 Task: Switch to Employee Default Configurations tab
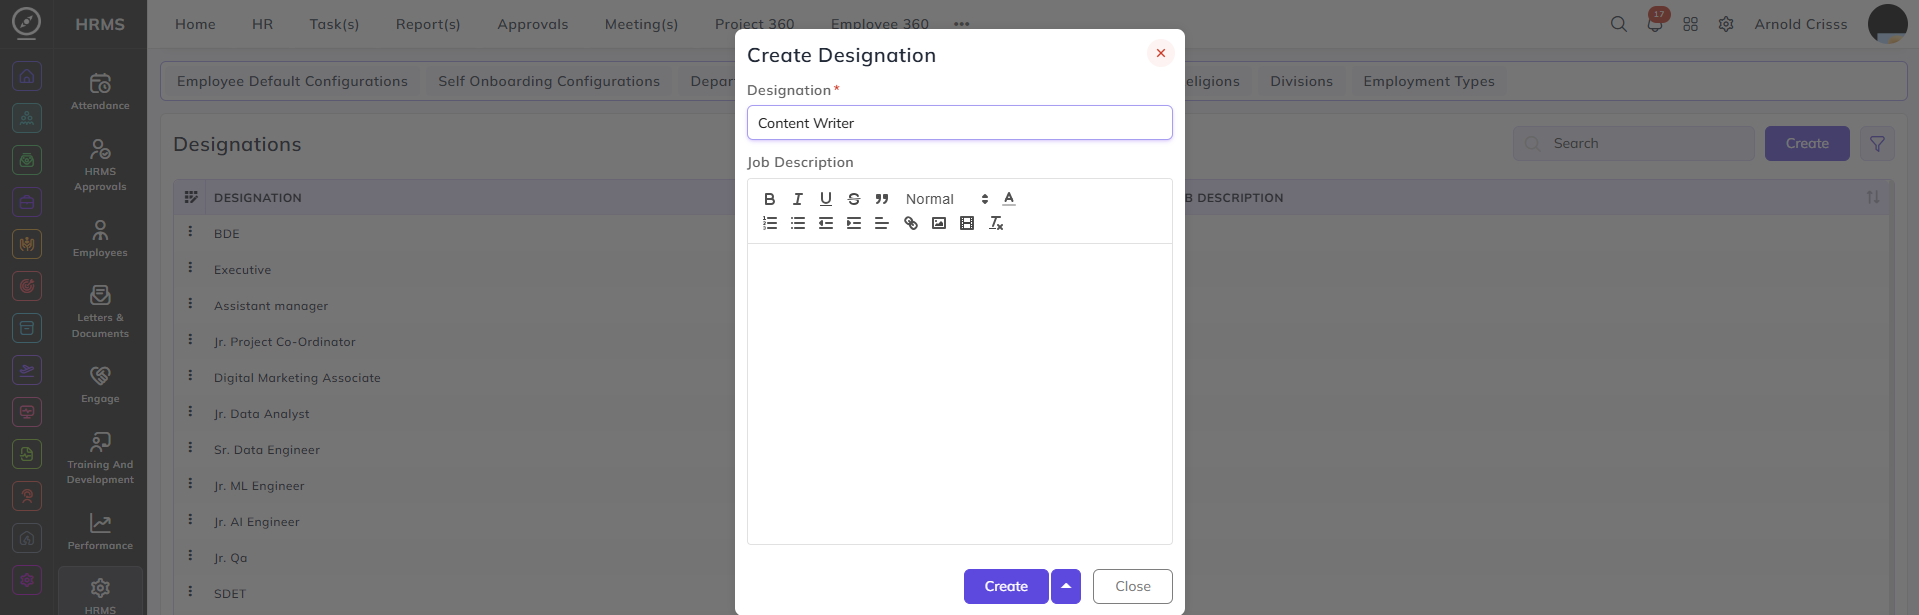coord(292,81)
